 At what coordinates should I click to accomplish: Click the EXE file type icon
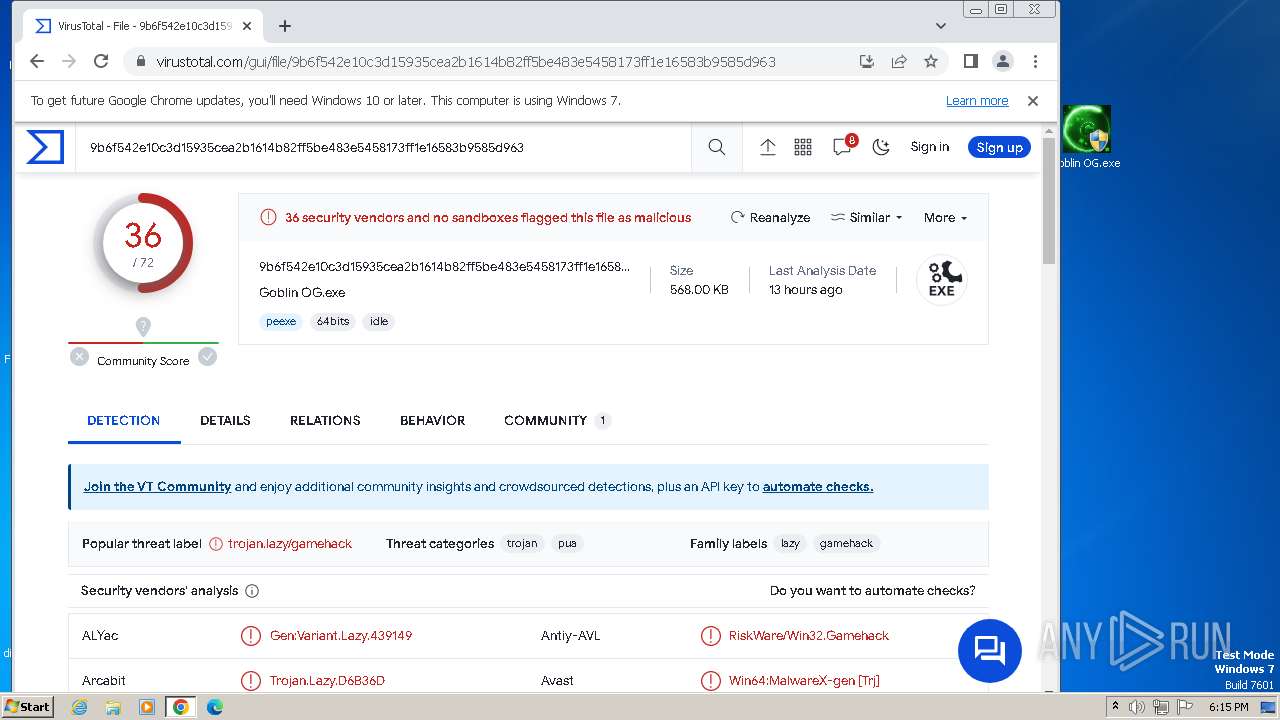(x=942, y=279)
